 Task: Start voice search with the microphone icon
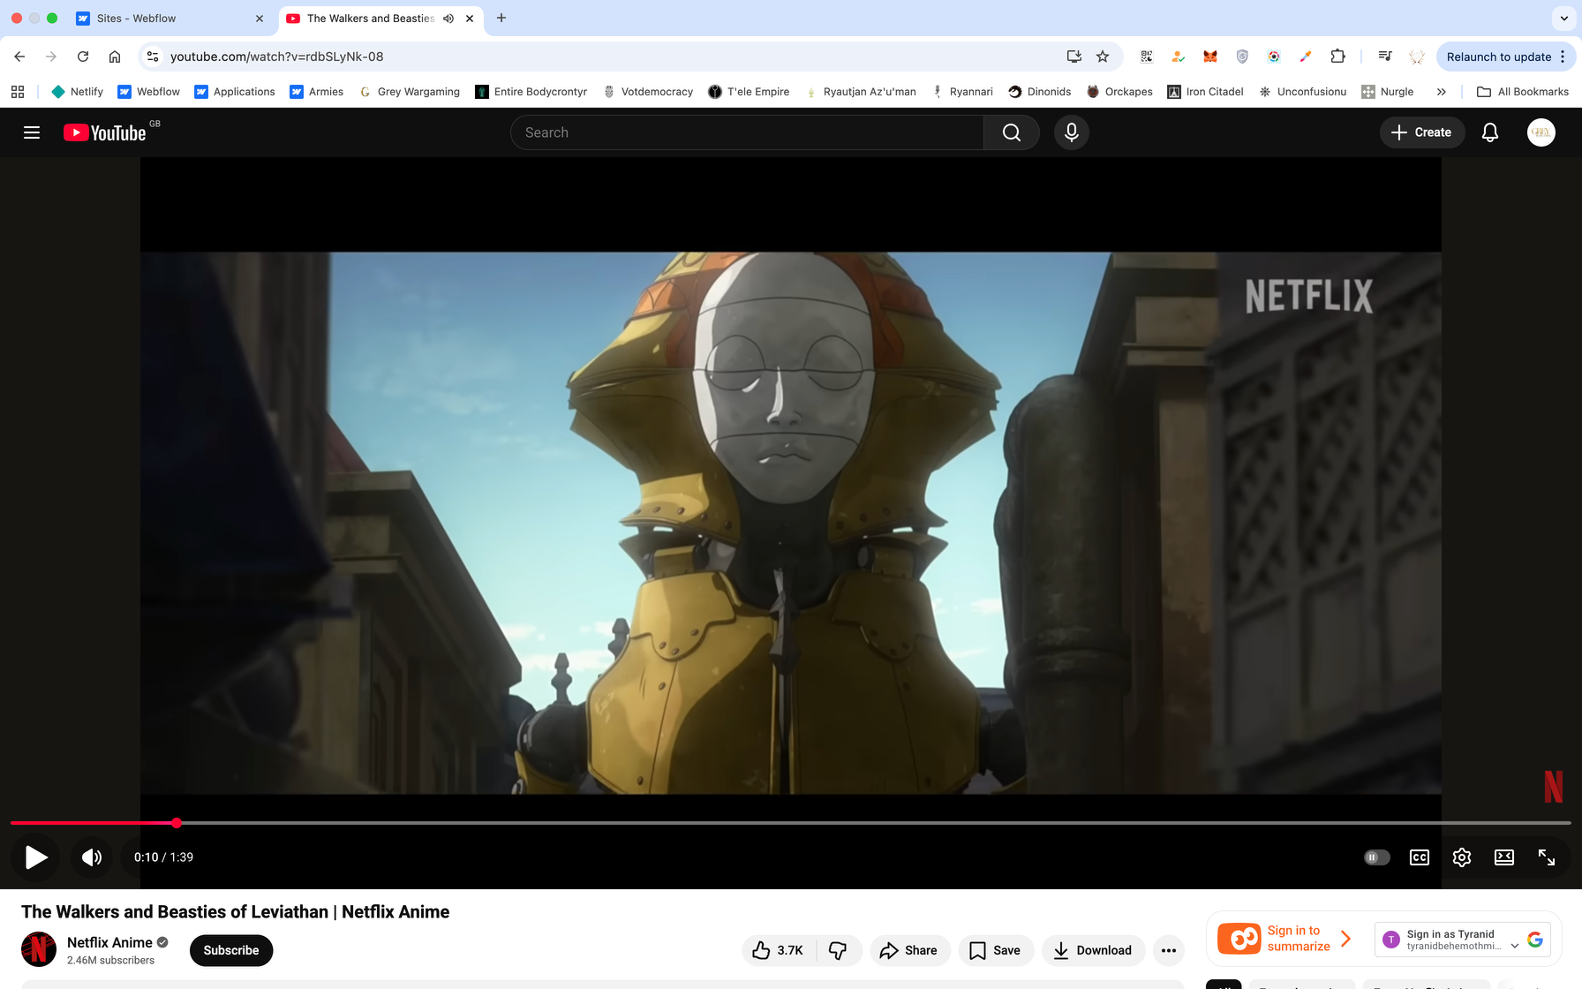[1071, 132]
